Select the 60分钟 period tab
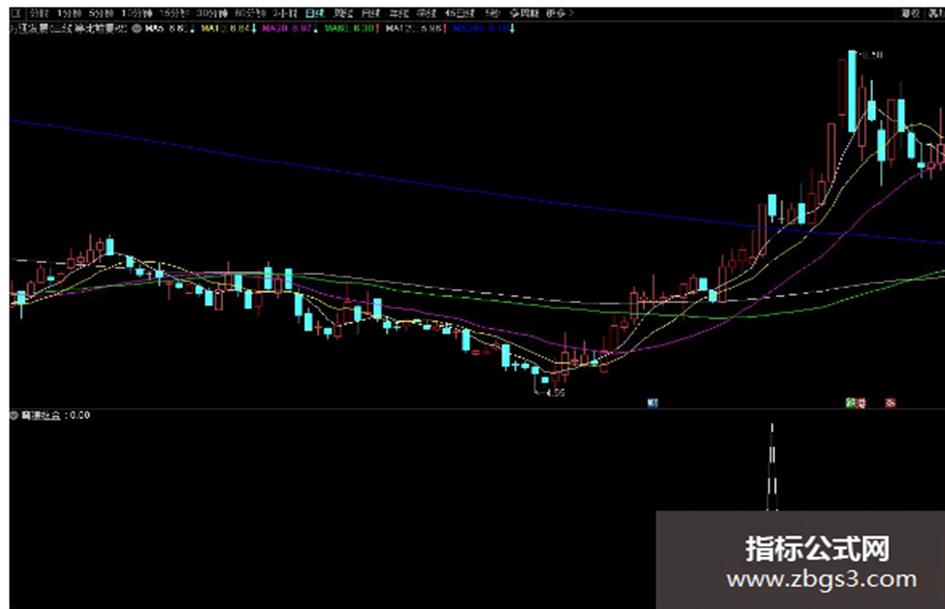This screenshot has width=945, height=609. point(250,13)
